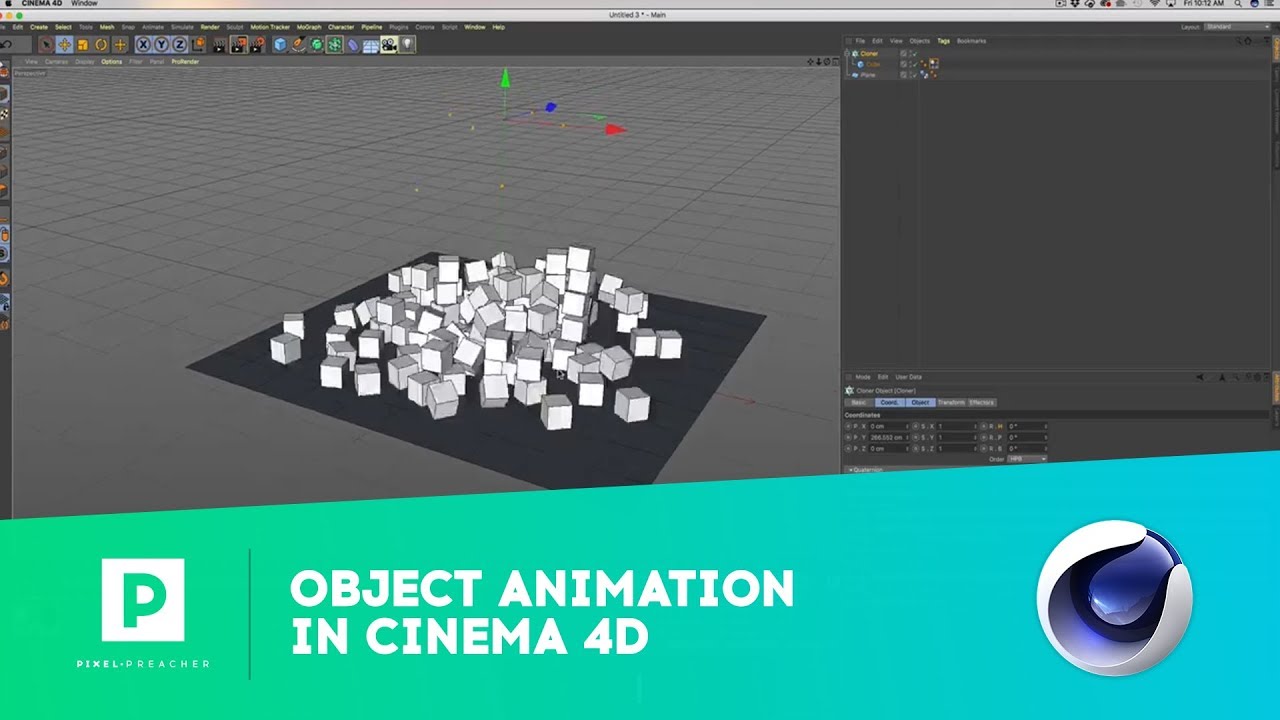
Task: Toggle the Z axis lock
Action: coord(180,44)
